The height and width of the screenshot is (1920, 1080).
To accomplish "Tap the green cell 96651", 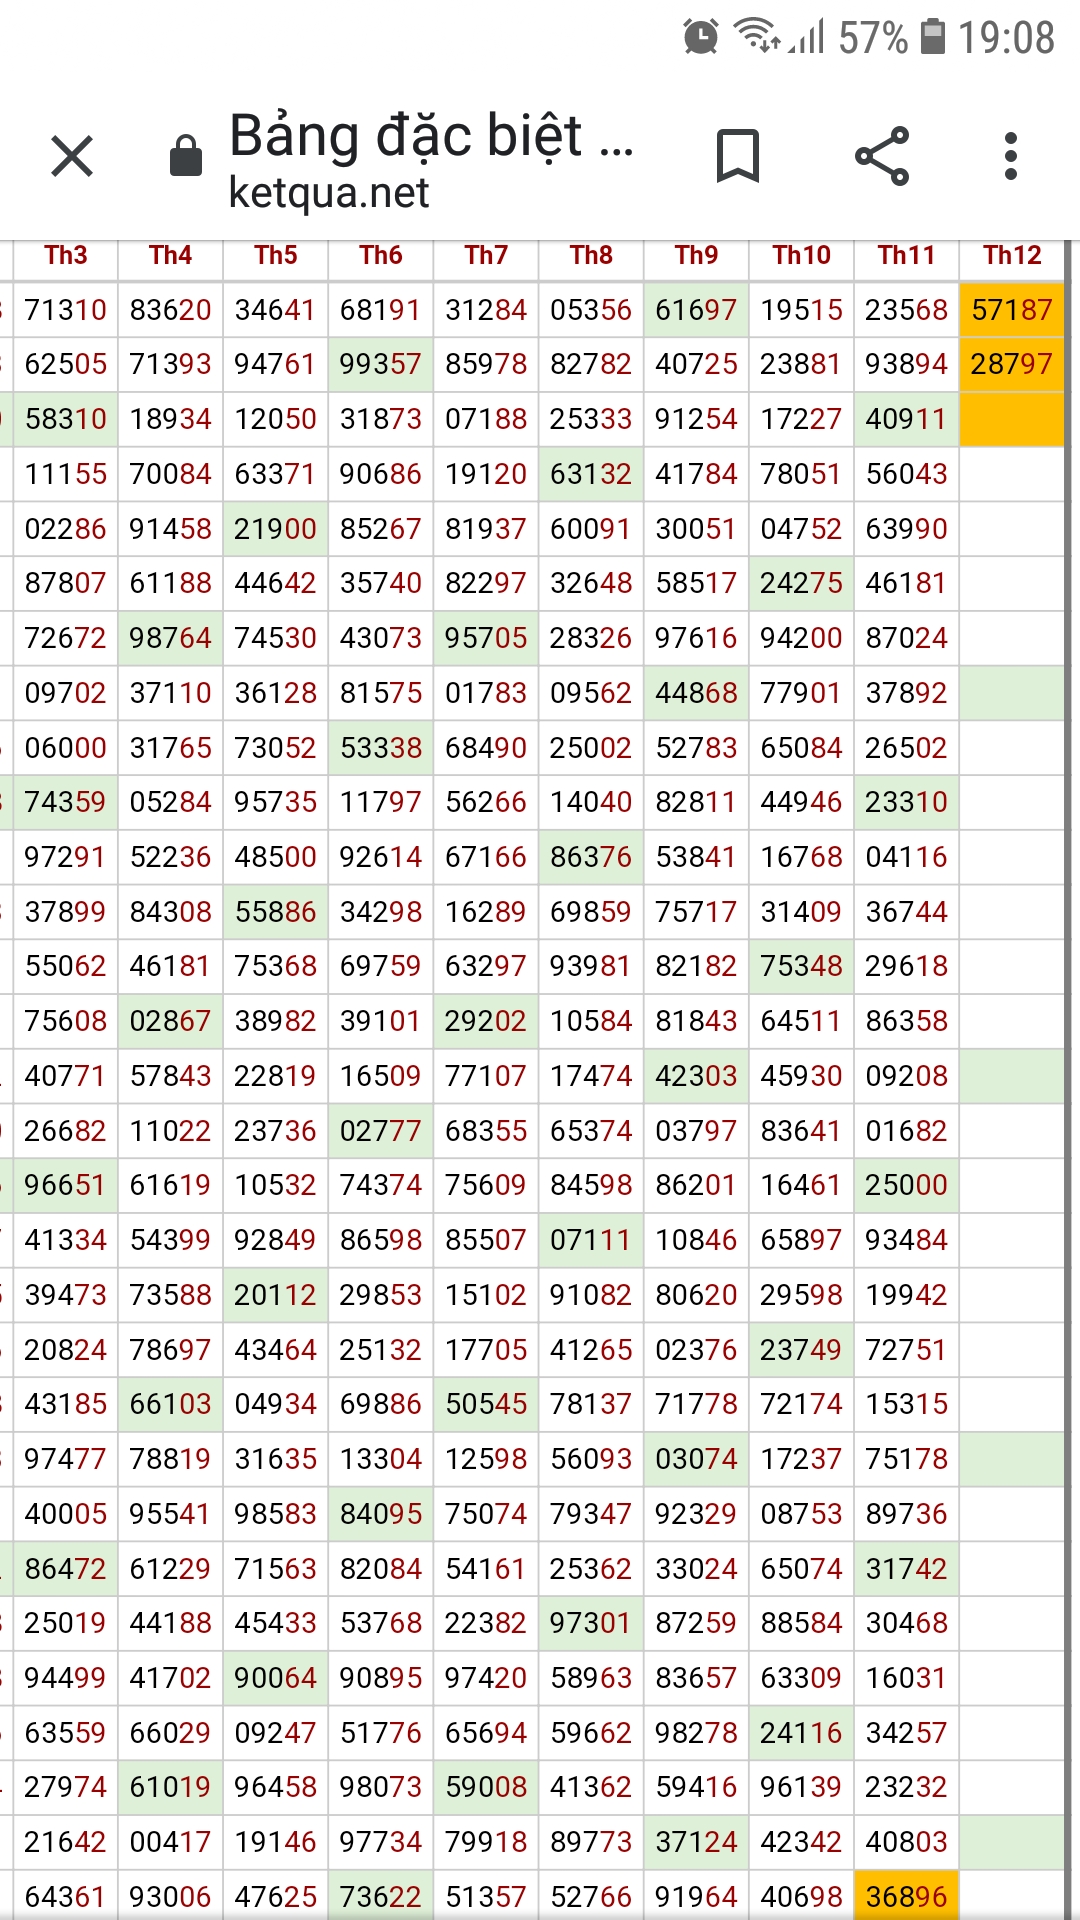I will click(66, 1185).
